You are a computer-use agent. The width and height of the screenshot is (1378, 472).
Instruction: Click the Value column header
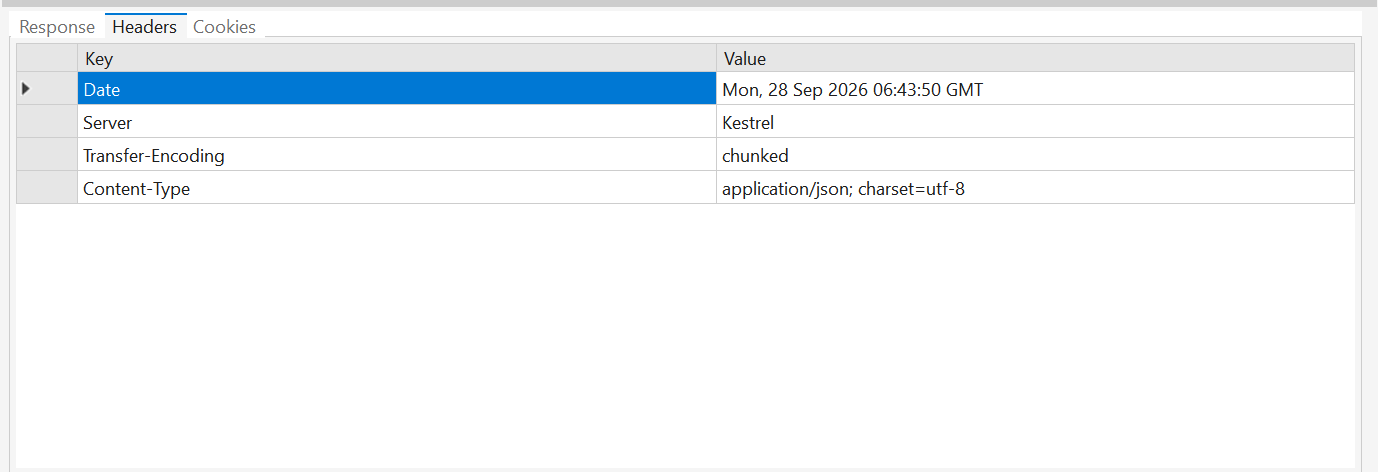pos(1035,59)
